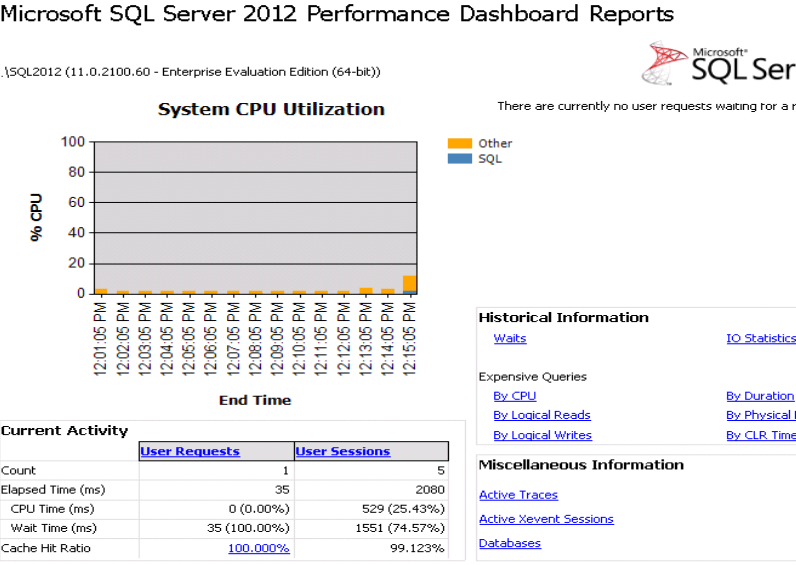Click the Count value 5 for User Sessions
The width and height of the screenshot is (796, 565).
441,471
